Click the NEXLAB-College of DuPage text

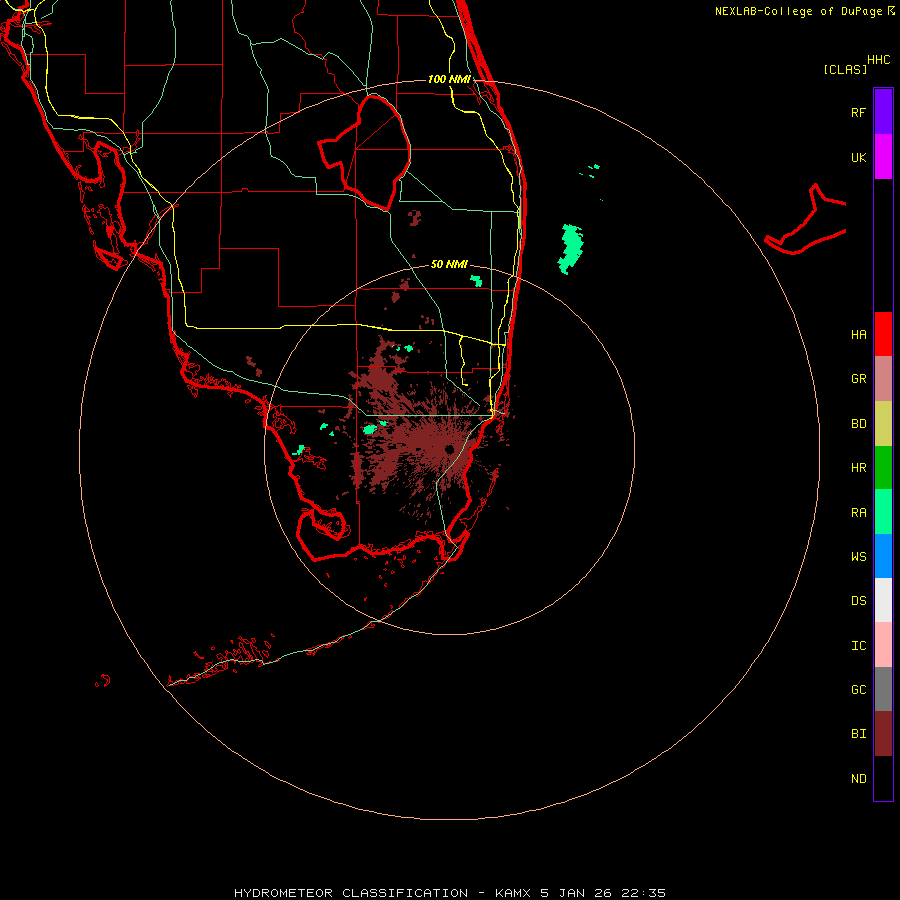click(x=798, y=11)
